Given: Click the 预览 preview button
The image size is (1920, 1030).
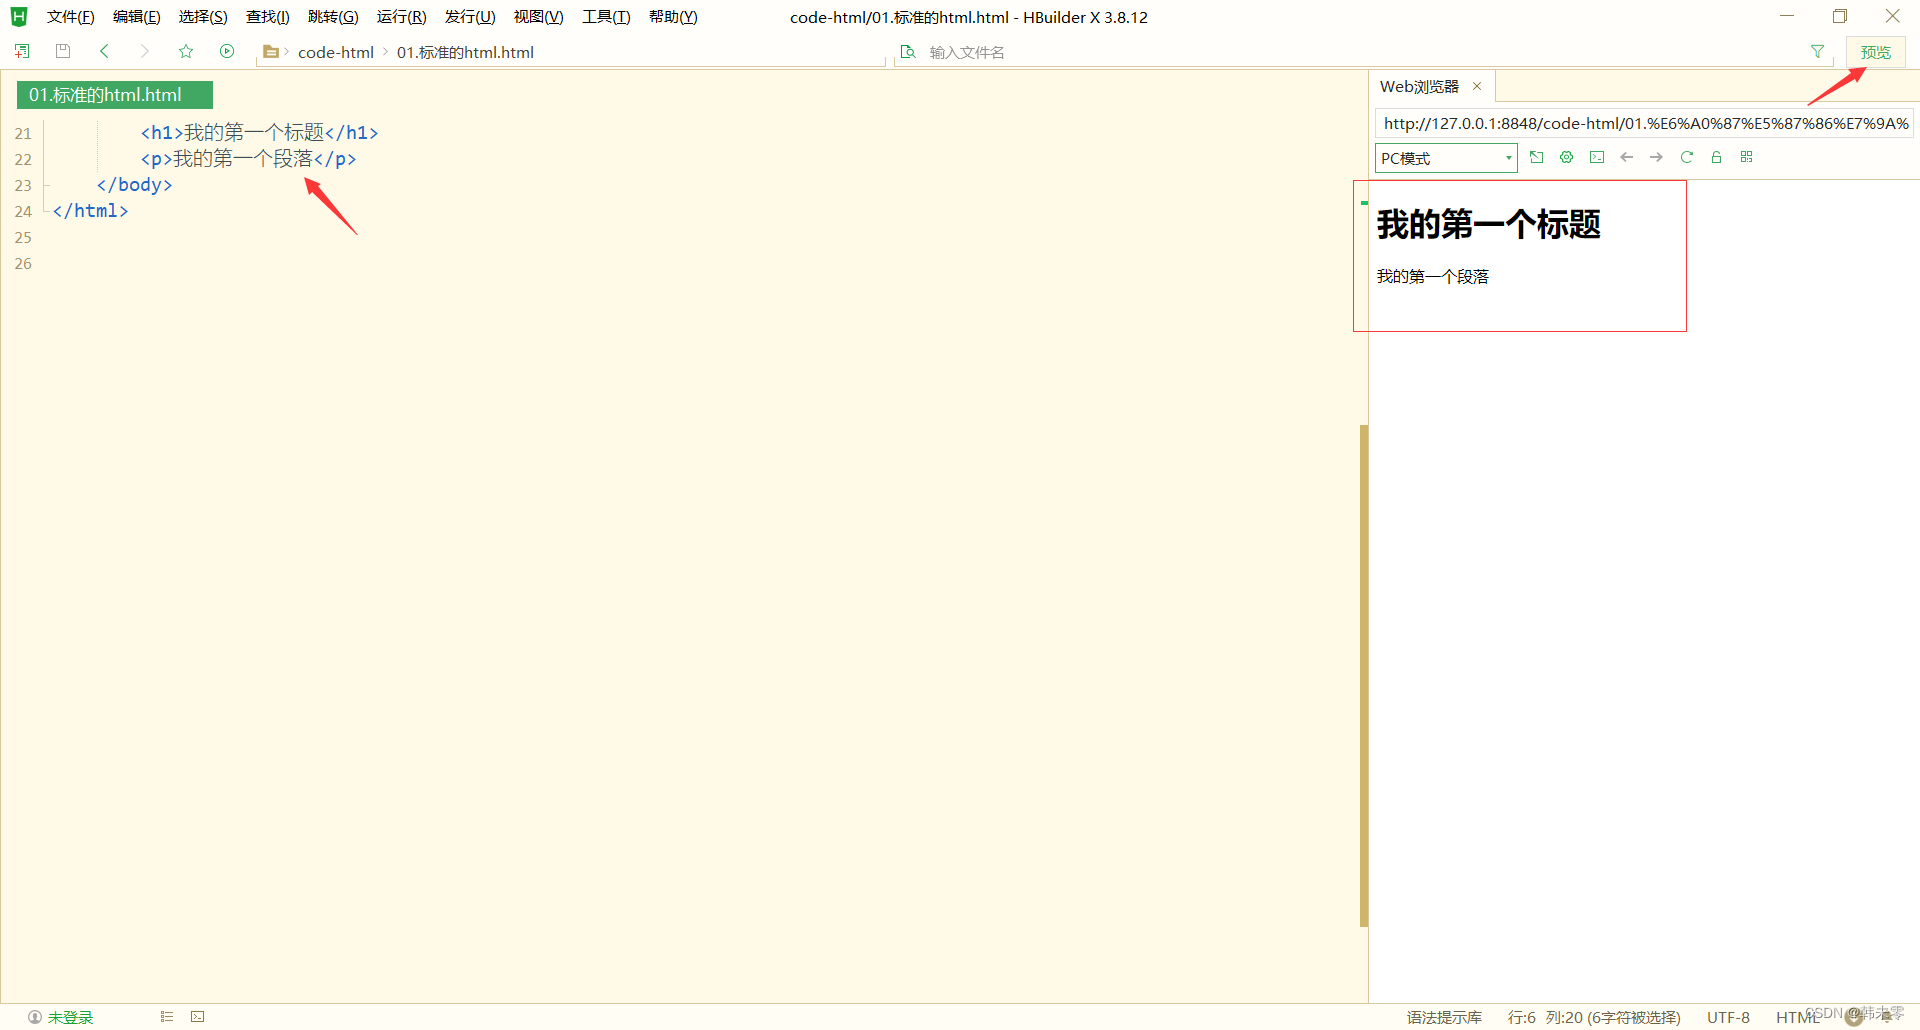Looking at the screenshot, I should point(1876,51).
